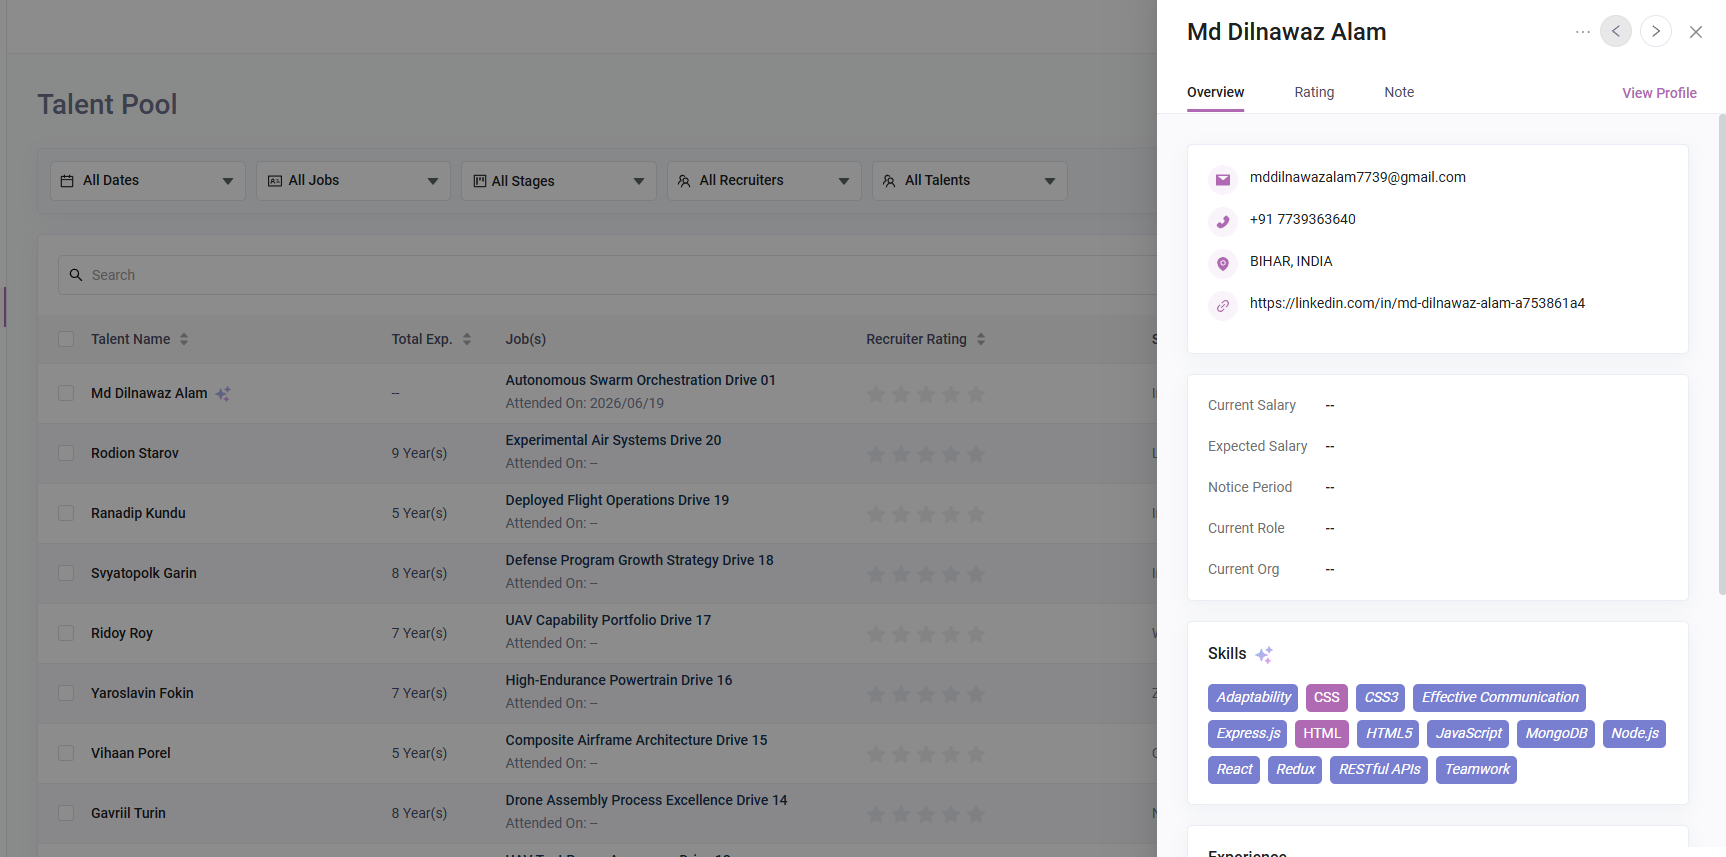1726x857 pixels.
Task: Sort by Talent Name column arrows
Action: [x=184, y=339]
